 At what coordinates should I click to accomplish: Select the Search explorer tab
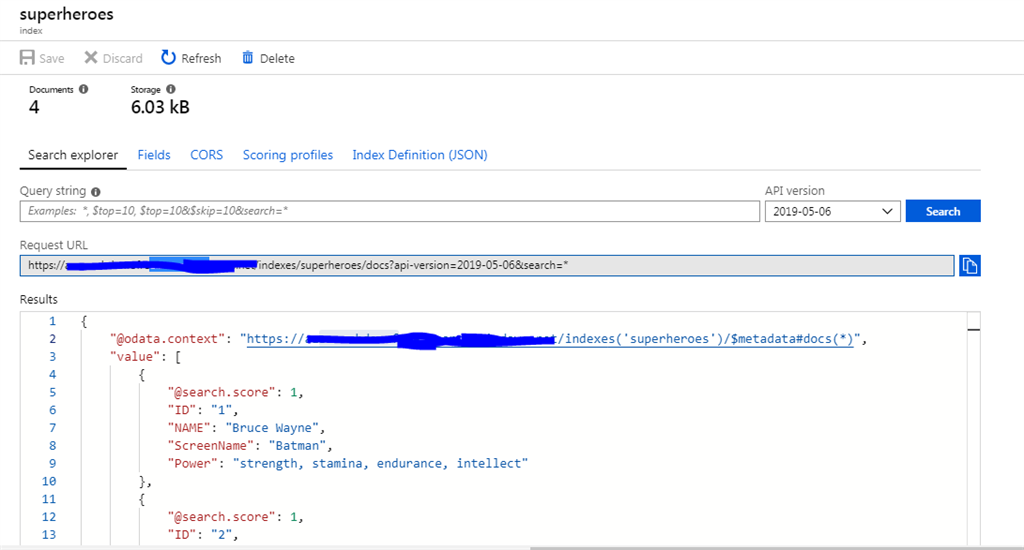coord(72,155)
